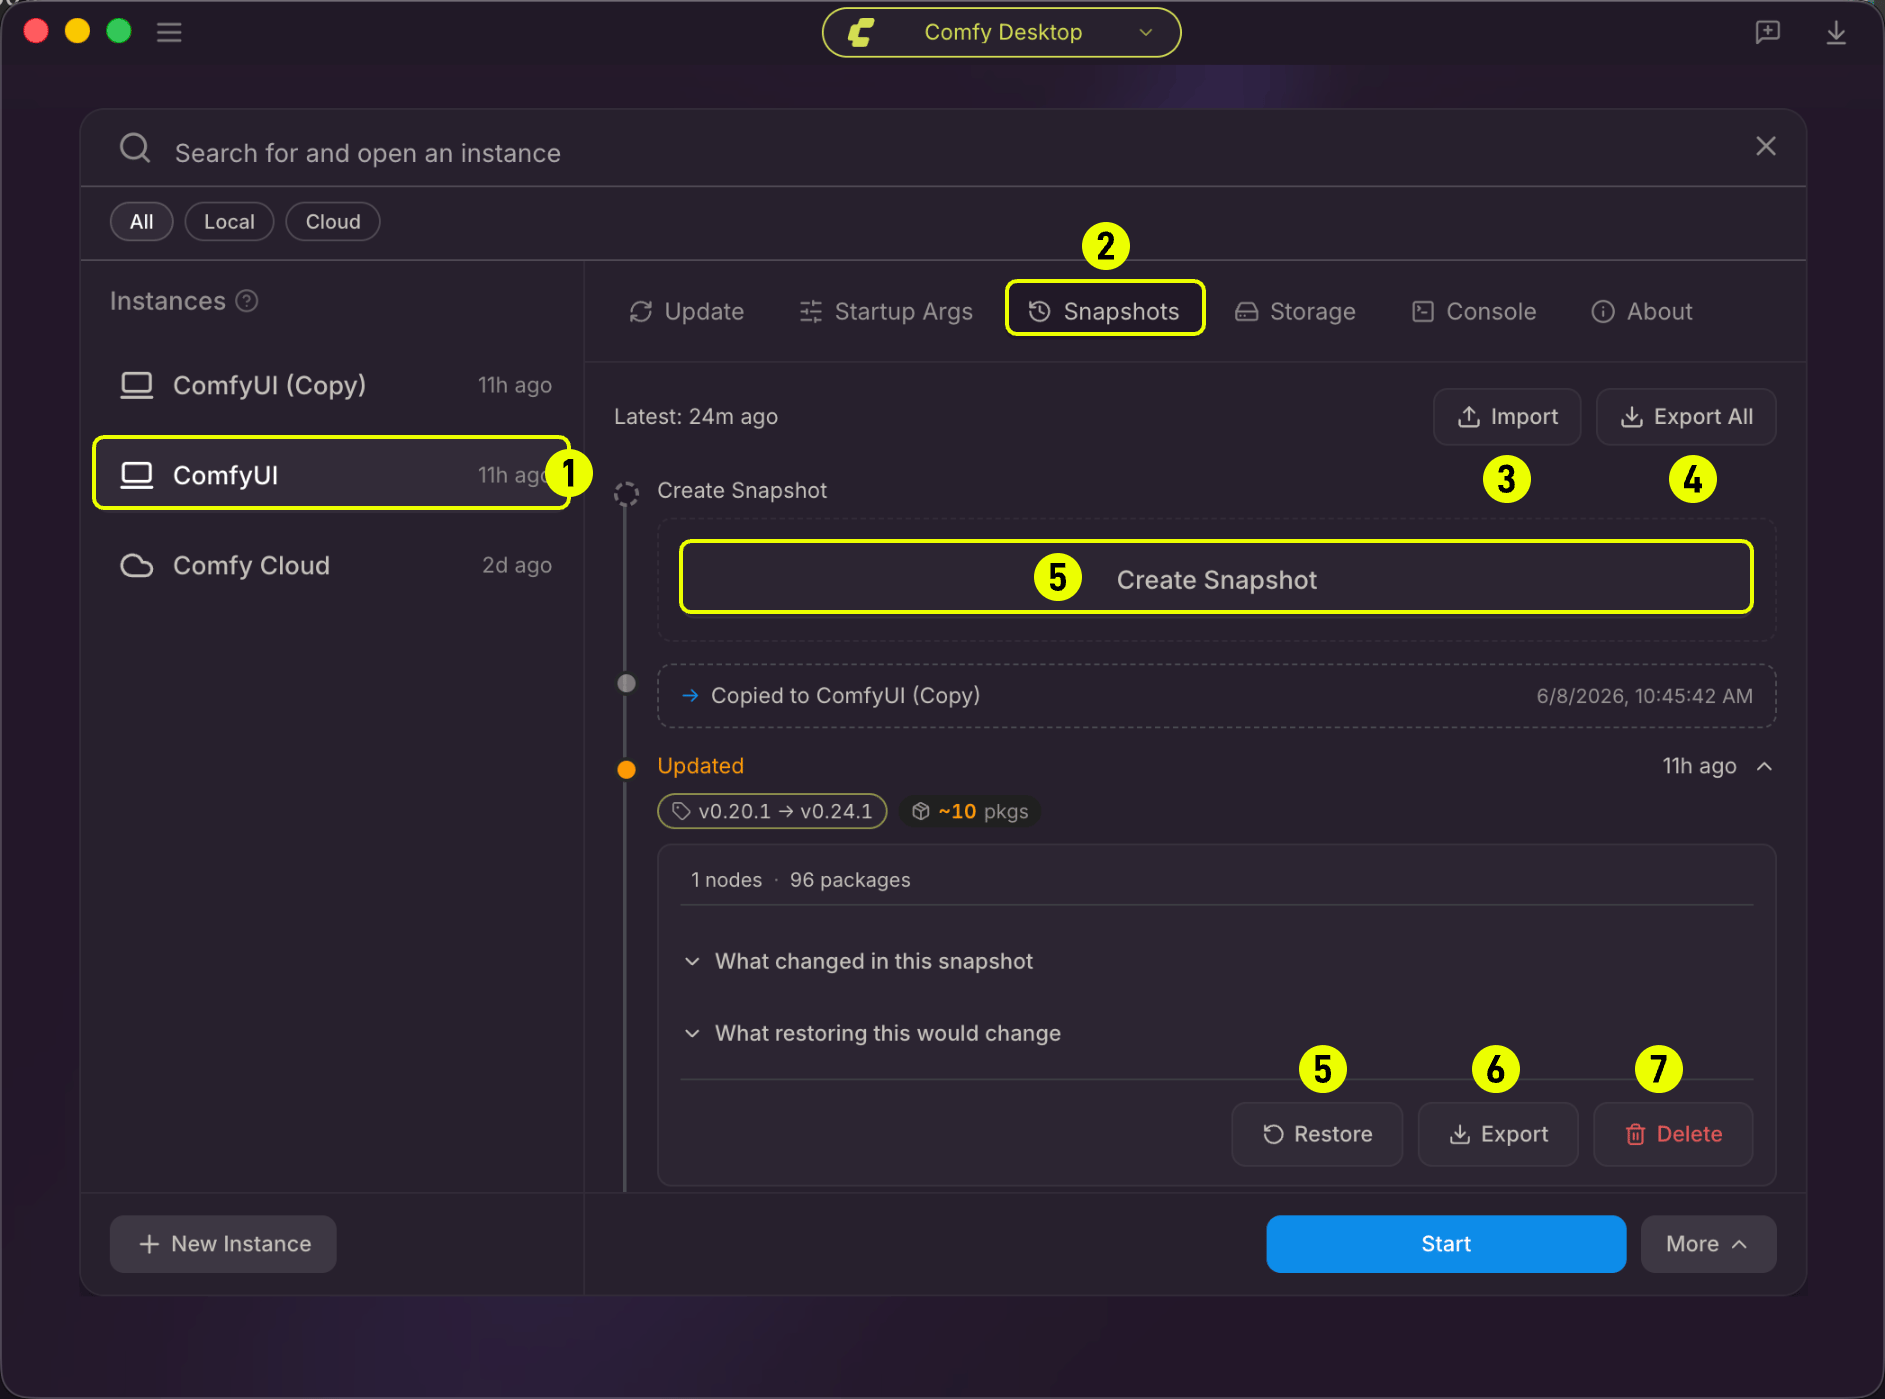
Task: Click the search magnifier icon
Action: click(135, 149)
